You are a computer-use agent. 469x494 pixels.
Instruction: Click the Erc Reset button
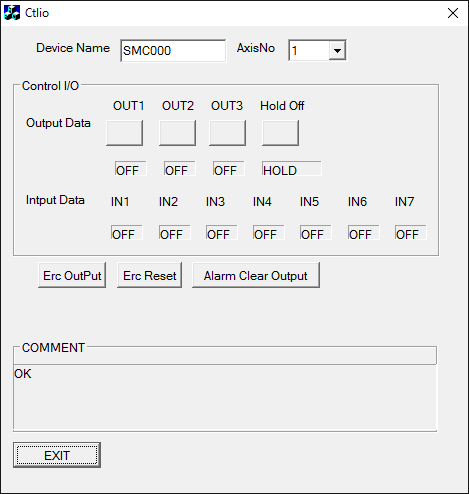(149, 275)
